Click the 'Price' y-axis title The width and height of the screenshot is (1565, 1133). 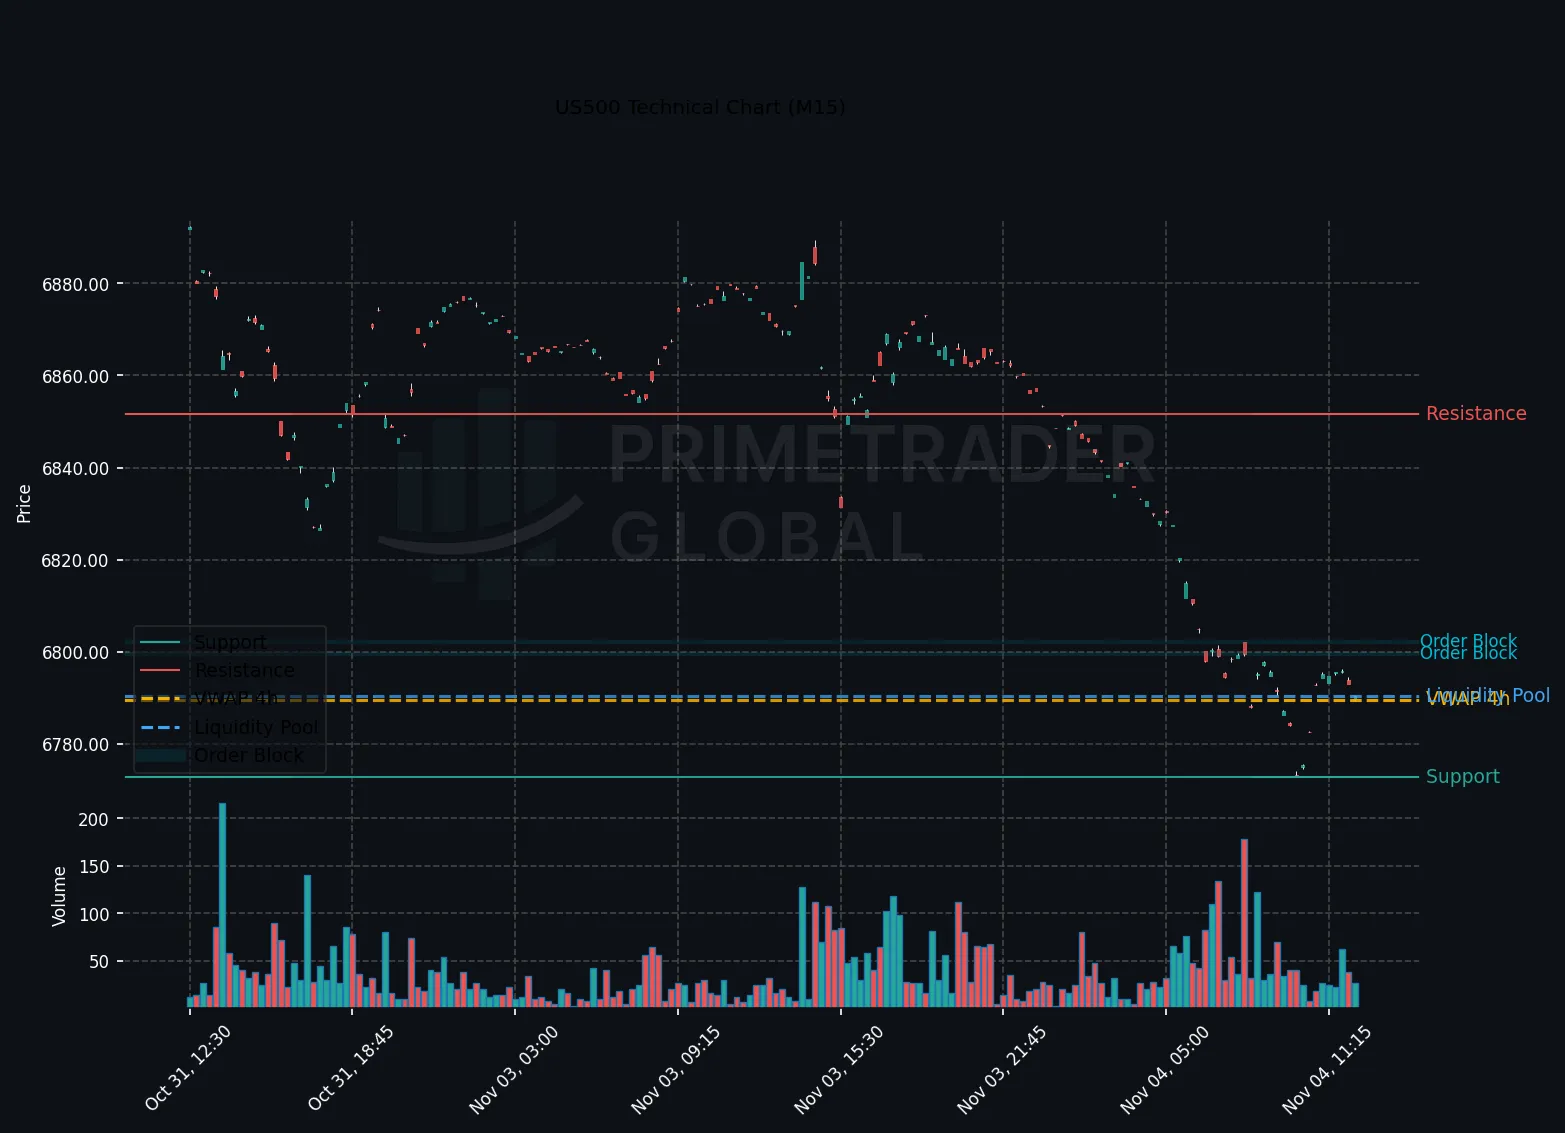tap(24, 503)
